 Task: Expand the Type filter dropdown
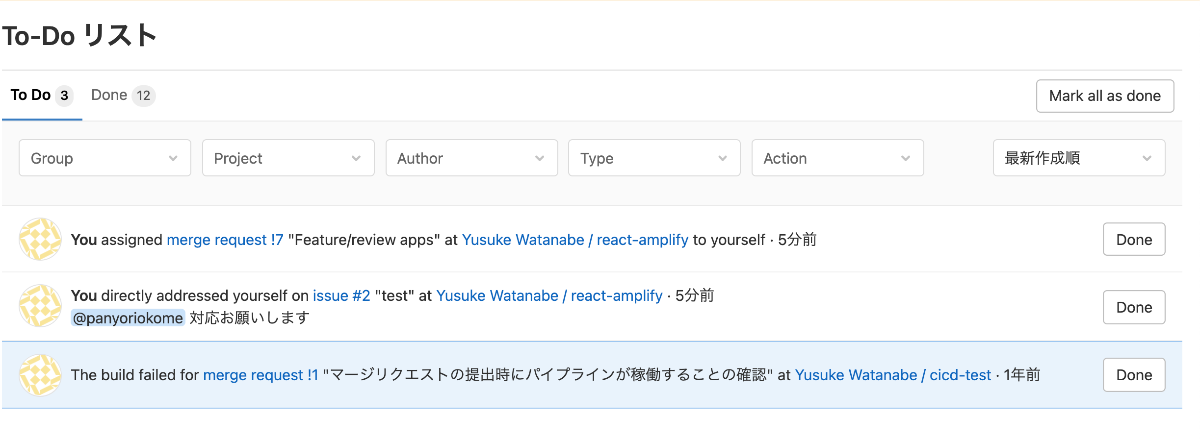pos(654,158)
